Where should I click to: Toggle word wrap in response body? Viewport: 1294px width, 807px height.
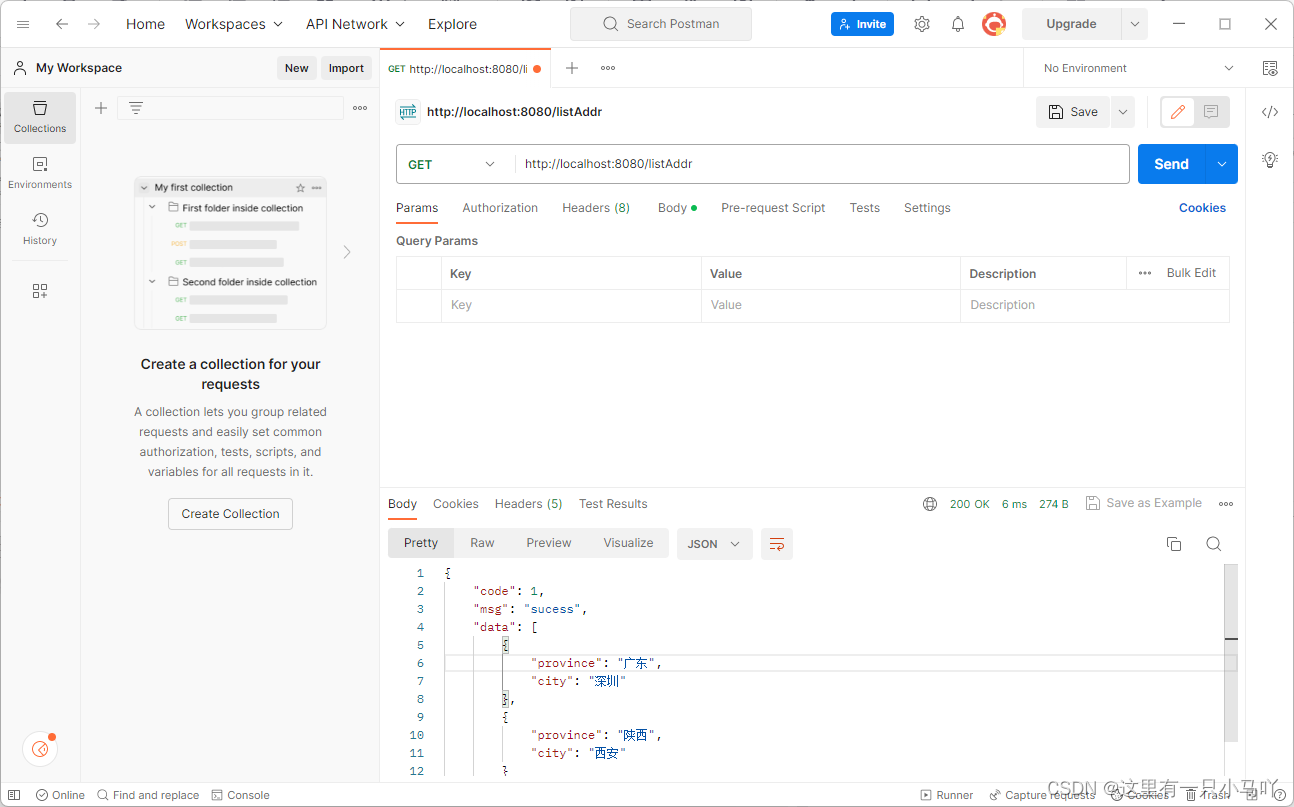point(777,544)
